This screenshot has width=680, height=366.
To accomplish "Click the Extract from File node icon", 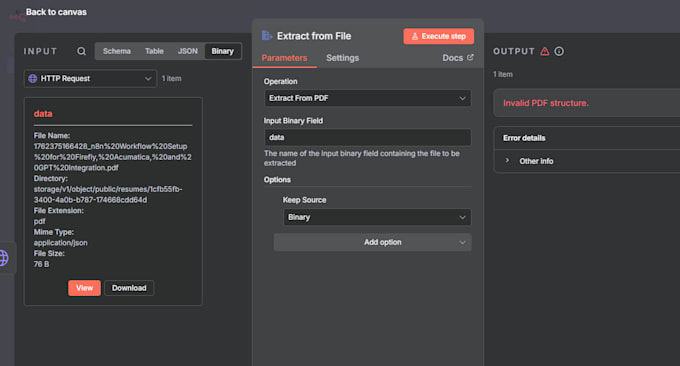I will click(267, 36).
